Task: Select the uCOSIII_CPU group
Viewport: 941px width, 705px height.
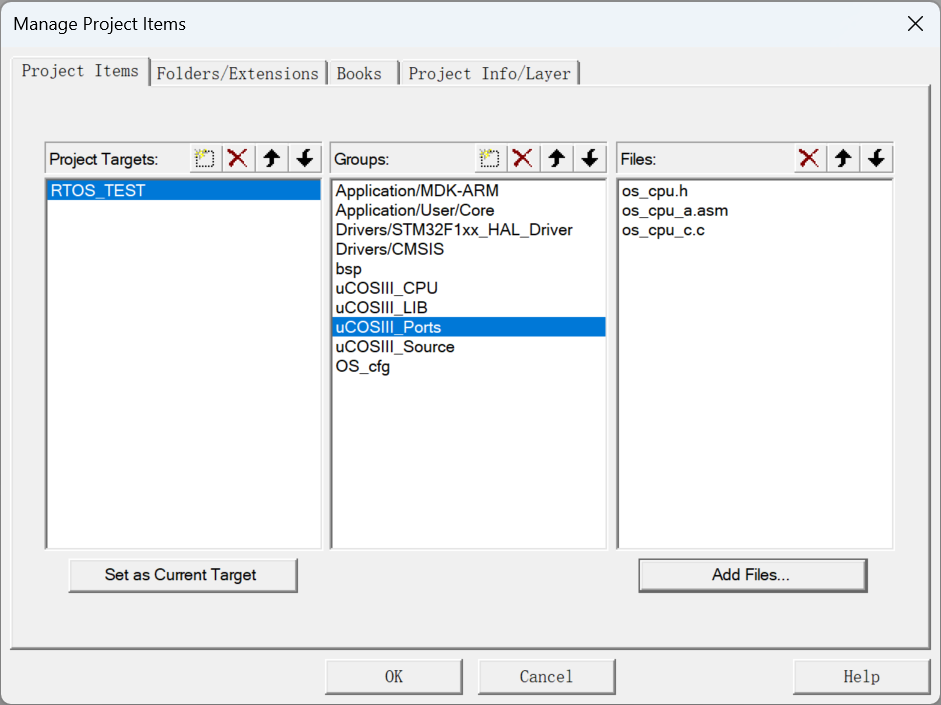Action: coord(469,288)
